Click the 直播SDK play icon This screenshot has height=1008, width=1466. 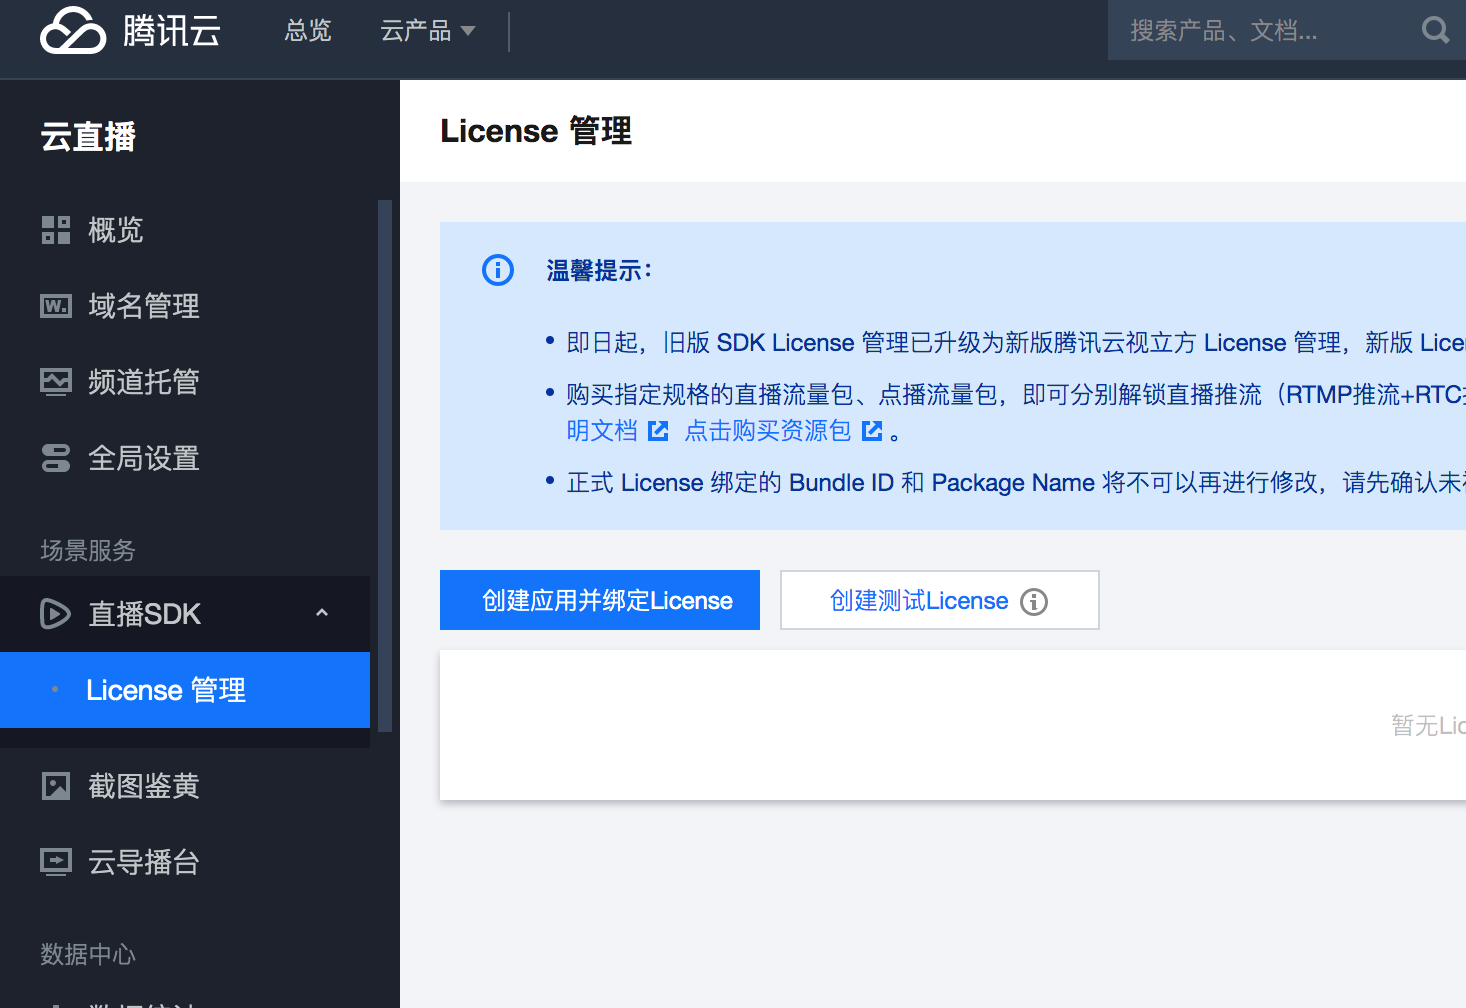(55, 613)
